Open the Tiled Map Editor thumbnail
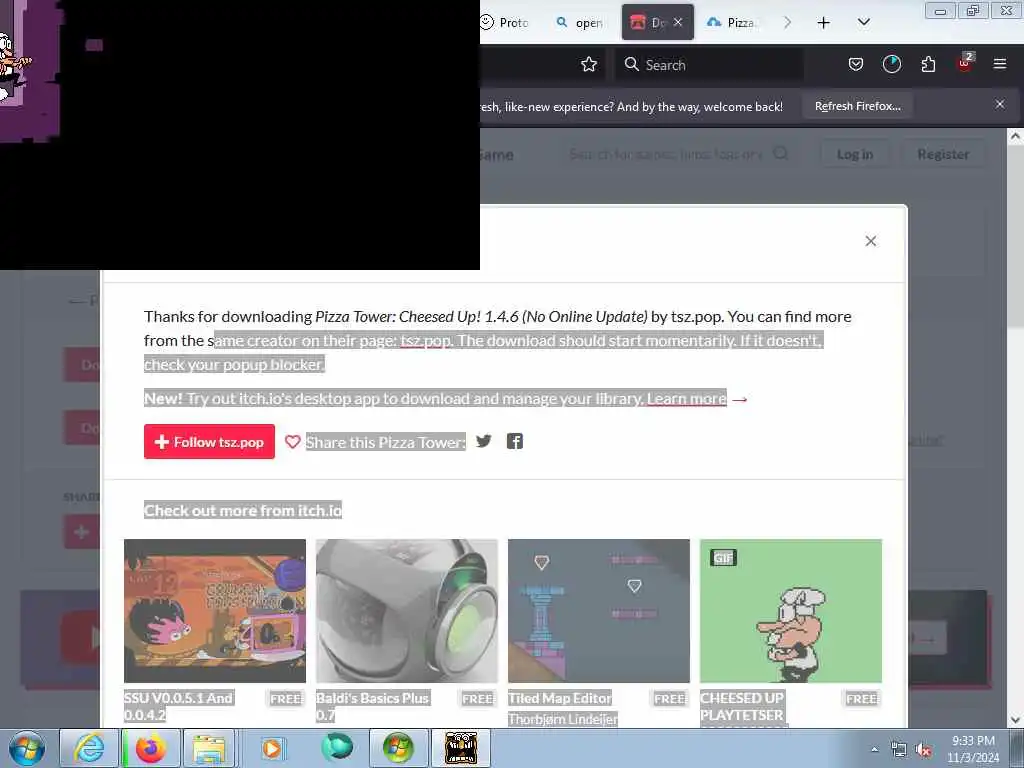 [x=599, y=611]
